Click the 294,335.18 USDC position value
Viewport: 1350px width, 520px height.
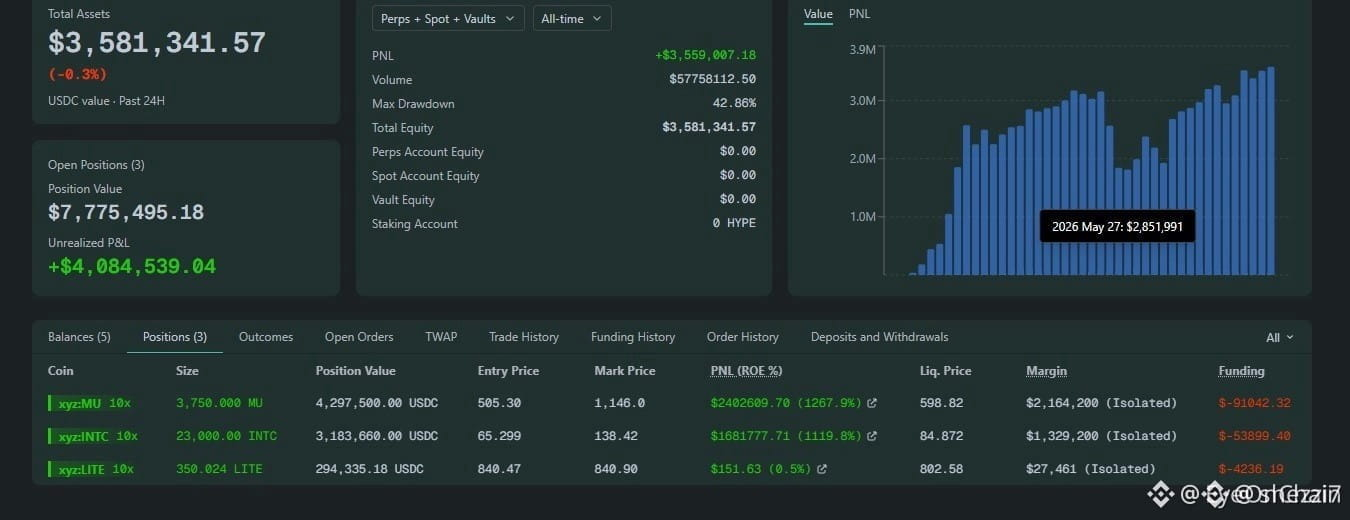370,469
